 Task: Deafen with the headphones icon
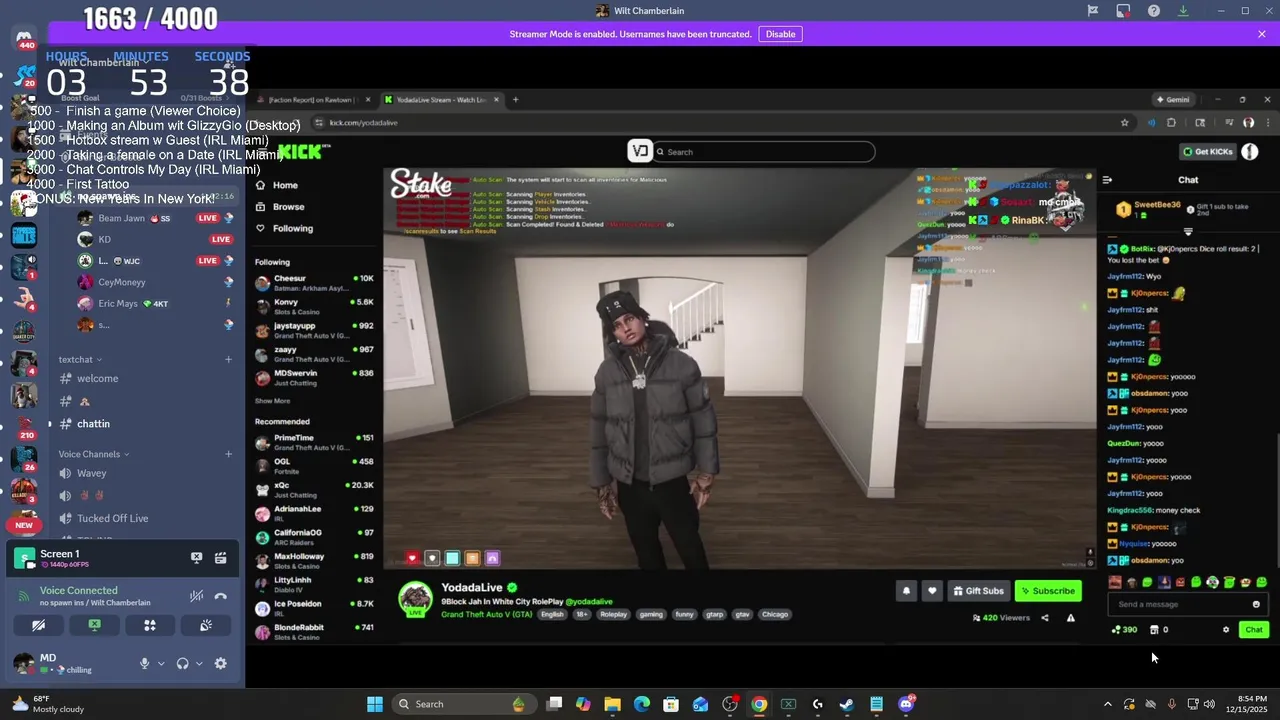[182, 663]
